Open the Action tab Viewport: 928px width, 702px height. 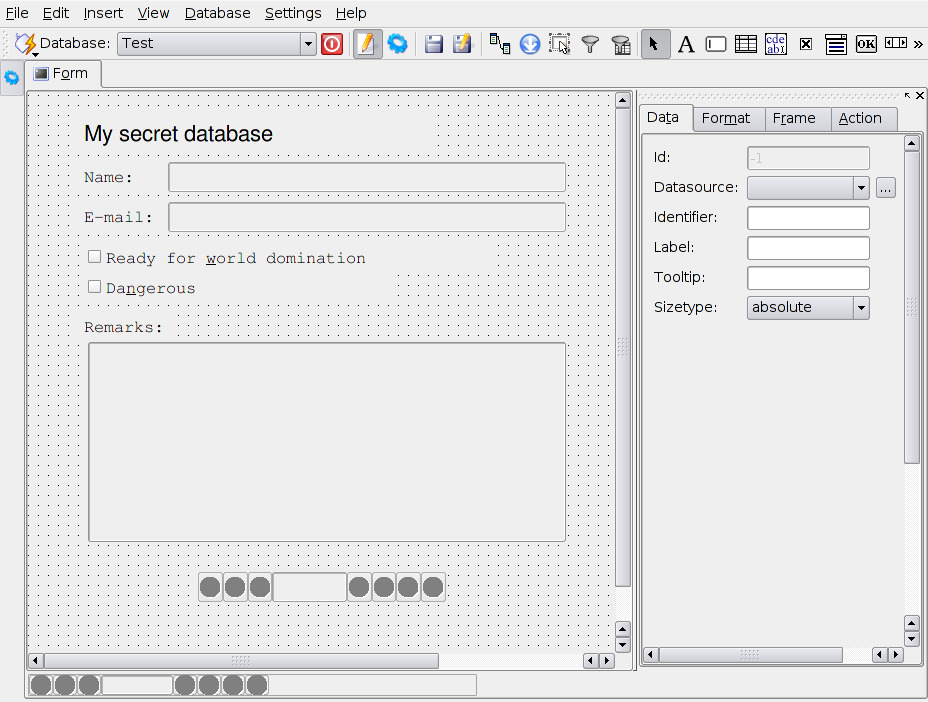[860, 118]
